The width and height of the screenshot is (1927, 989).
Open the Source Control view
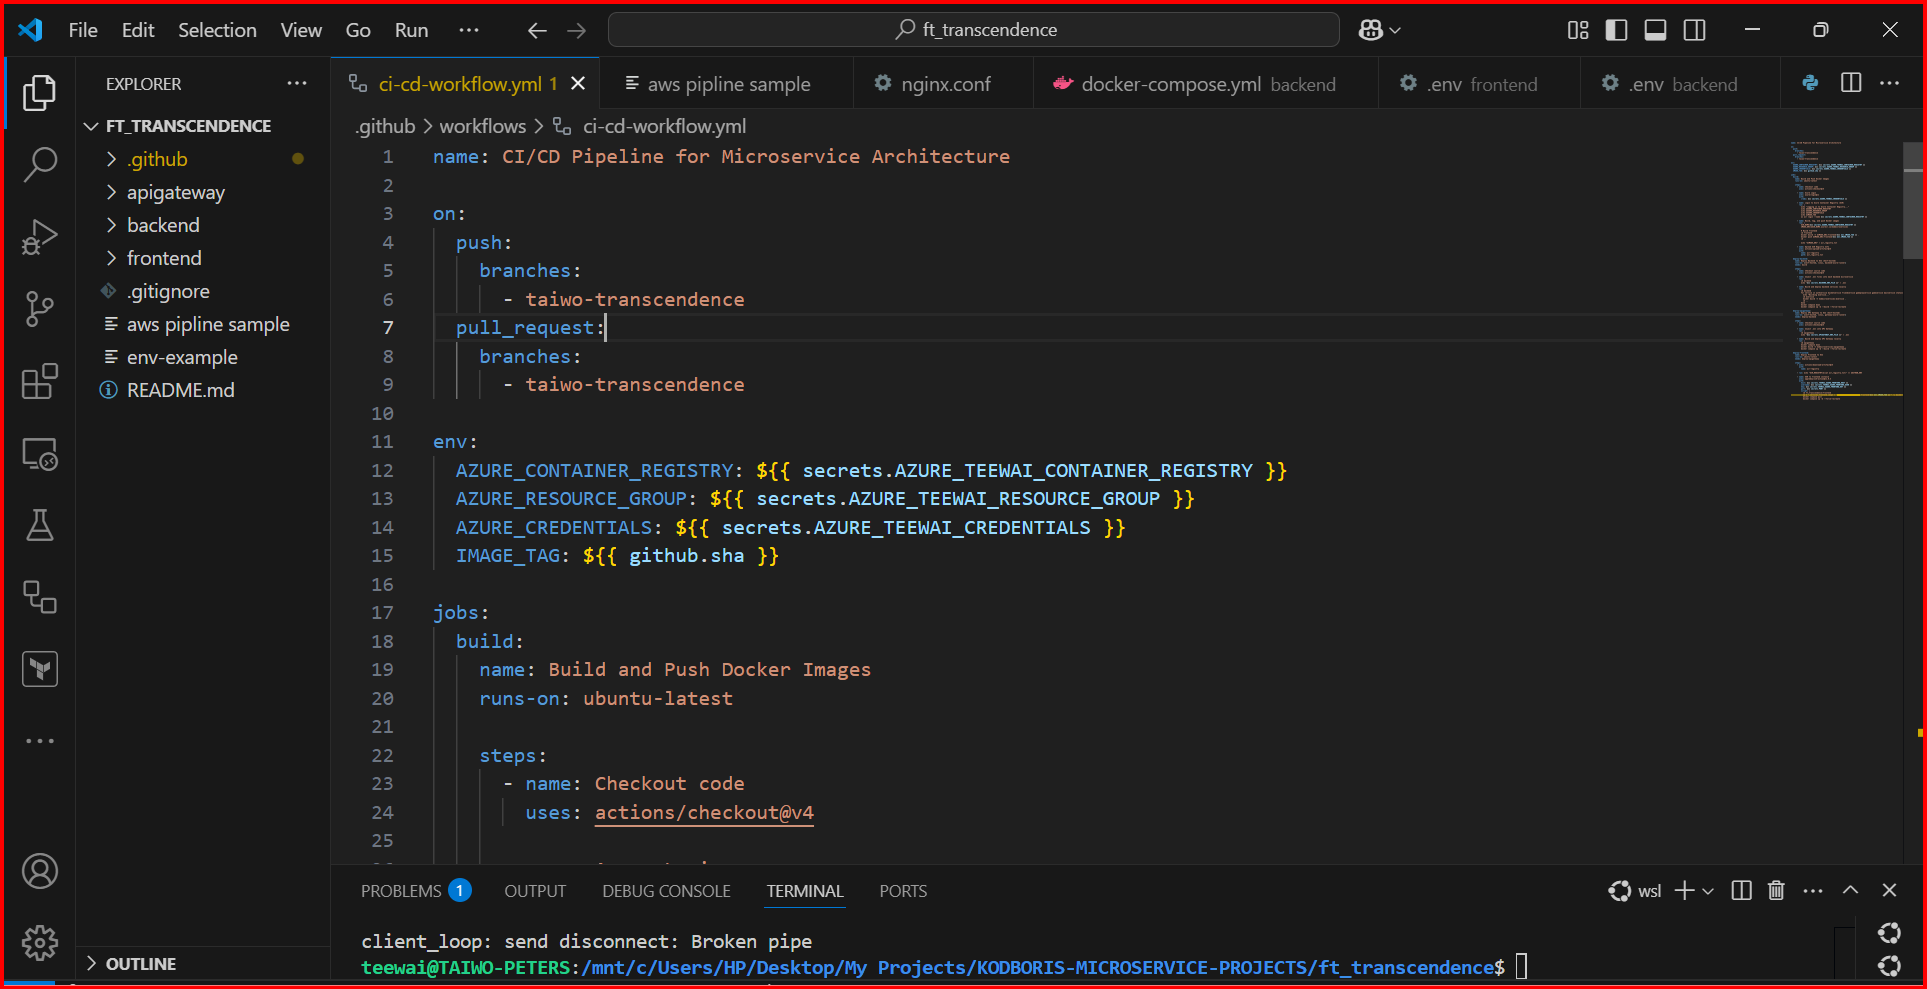click(x=40, y=308)
